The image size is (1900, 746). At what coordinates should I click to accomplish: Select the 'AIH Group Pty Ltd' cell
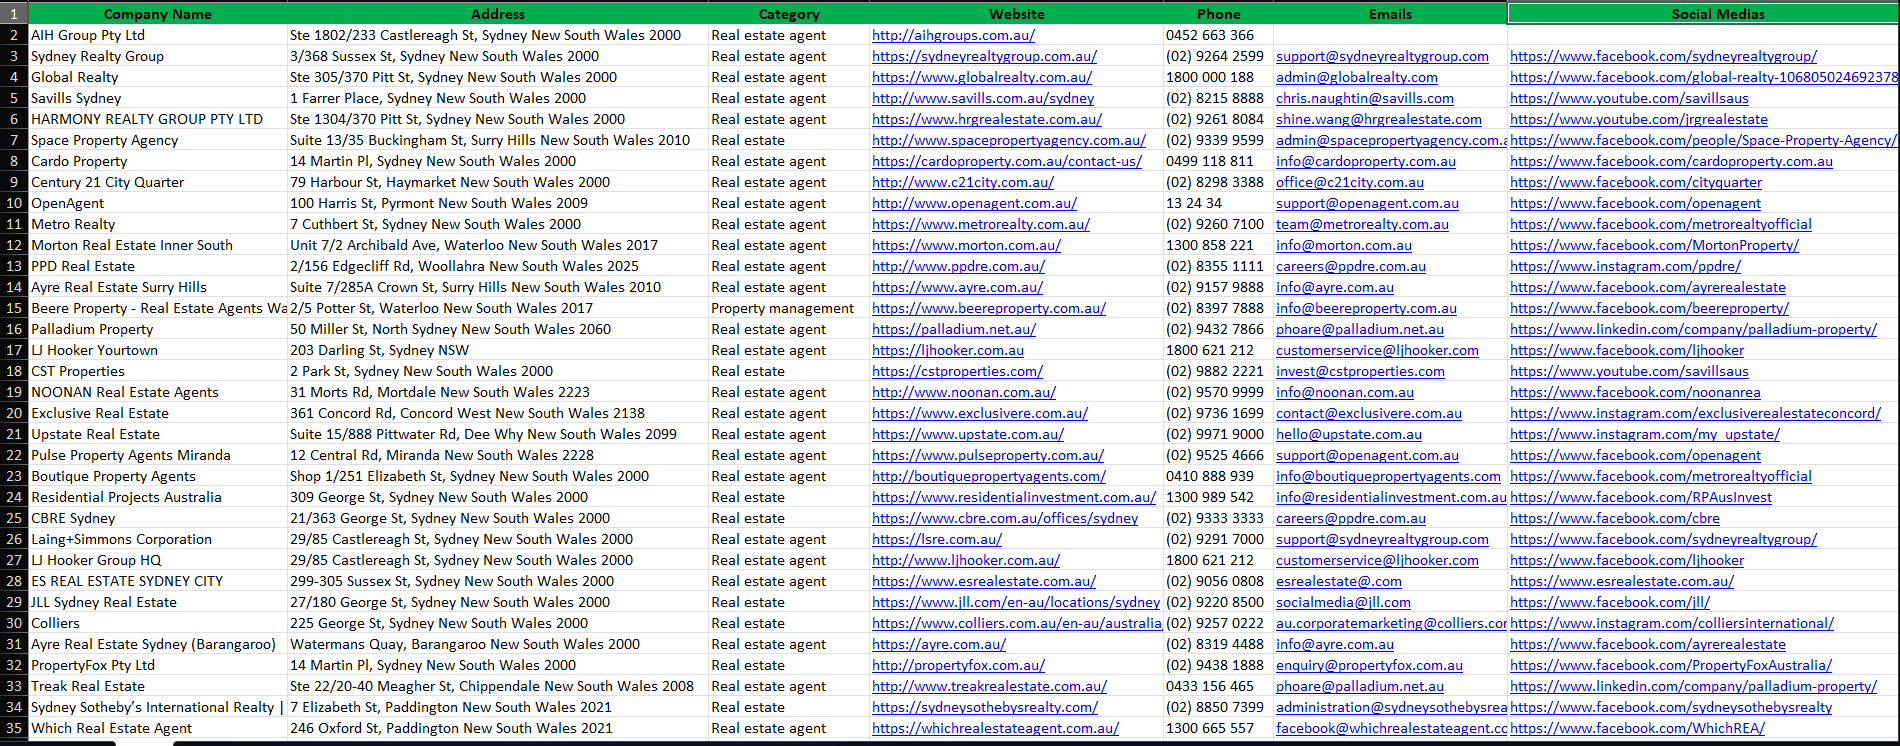(x=158, y=35)
